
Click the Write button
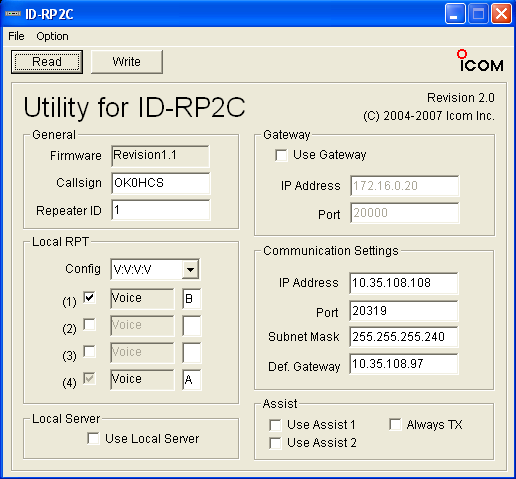(127, 62)
